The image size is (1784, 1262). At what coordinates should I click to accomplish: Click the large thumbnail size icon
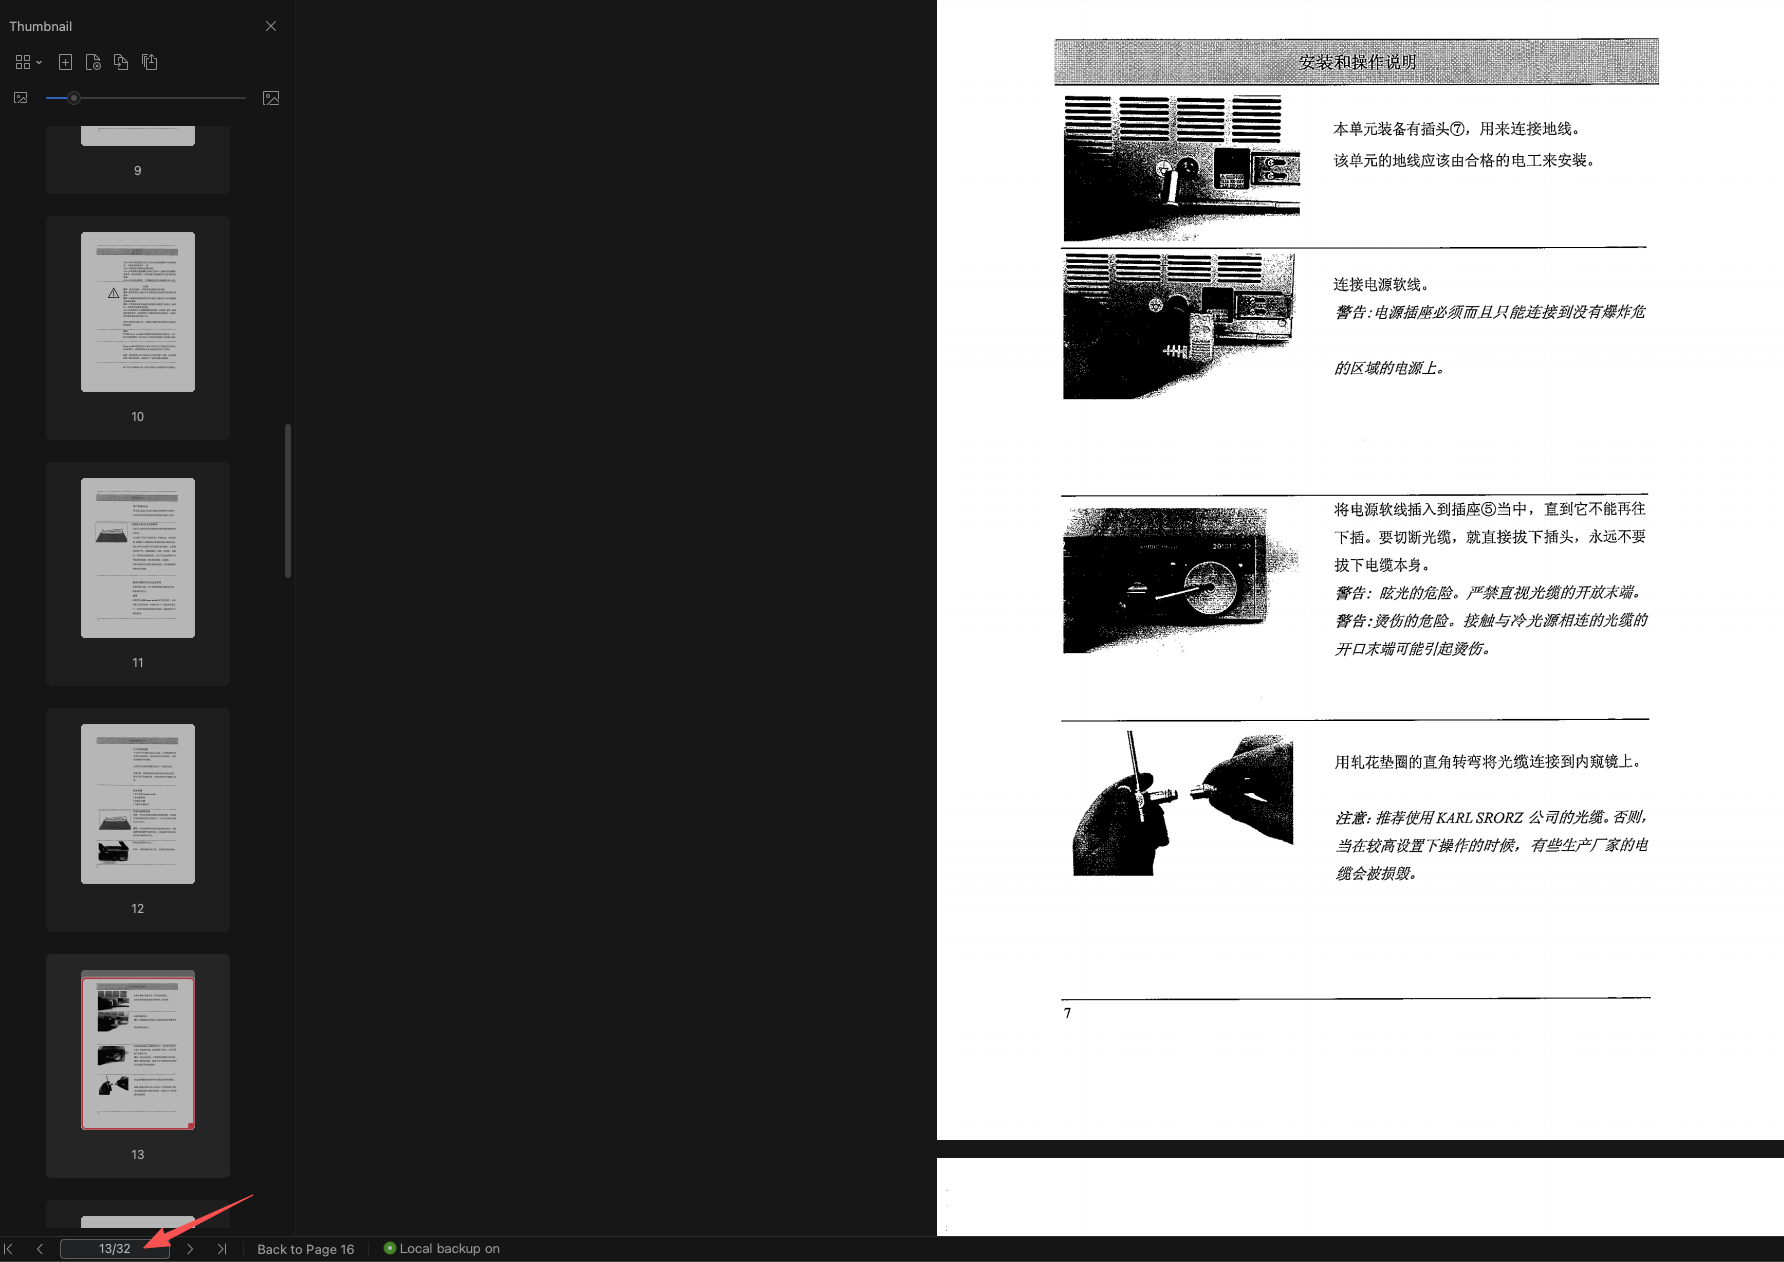click(x=270, y=97)
